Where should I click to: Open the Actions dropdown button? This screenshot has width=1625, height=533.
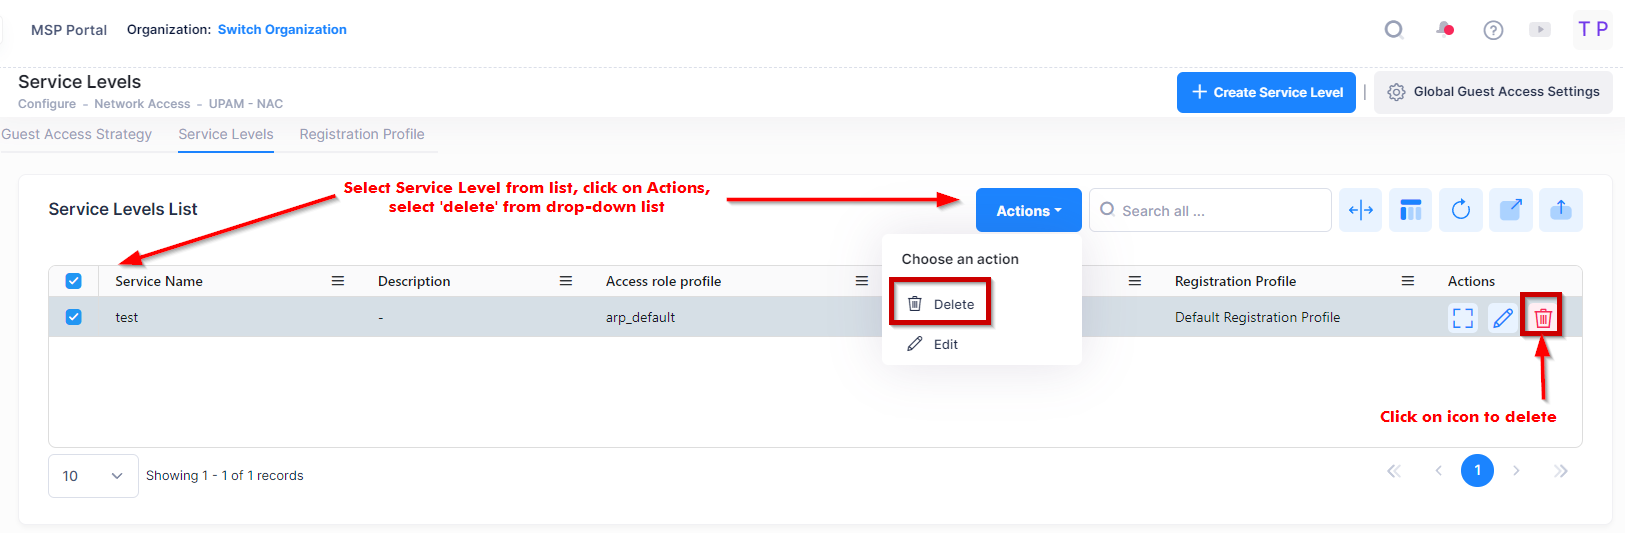point(1028,211)
